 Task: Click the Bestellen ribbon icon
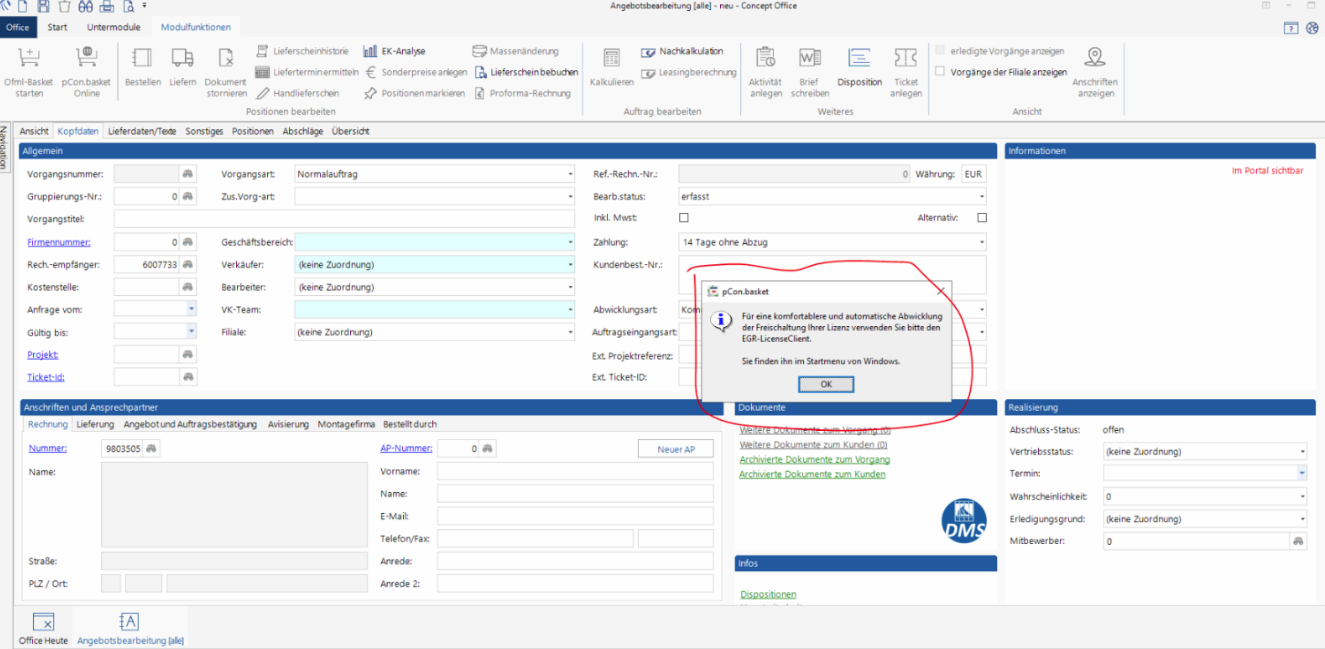coord(142,59)
